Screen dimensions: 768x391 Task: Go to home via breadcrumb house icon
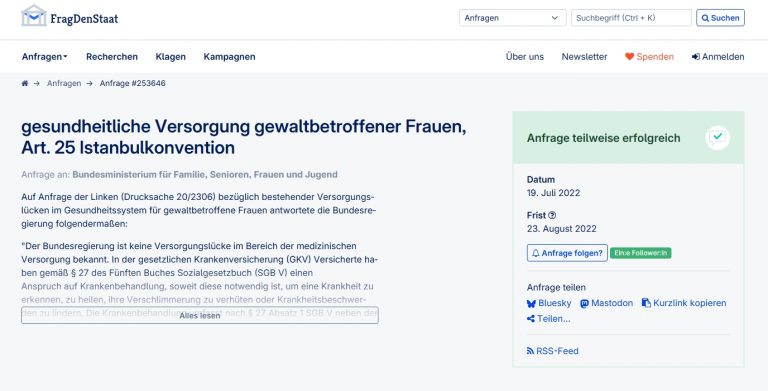(x=24, y=83)
